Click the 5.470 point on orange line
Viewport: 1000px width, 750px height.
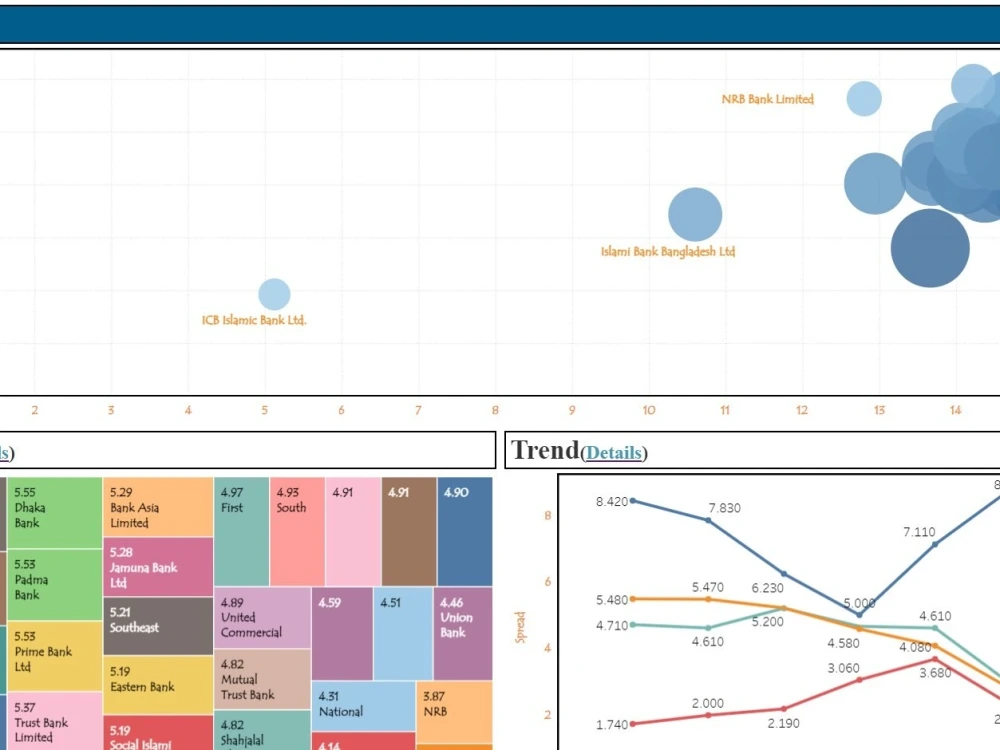tap(709, 599)
